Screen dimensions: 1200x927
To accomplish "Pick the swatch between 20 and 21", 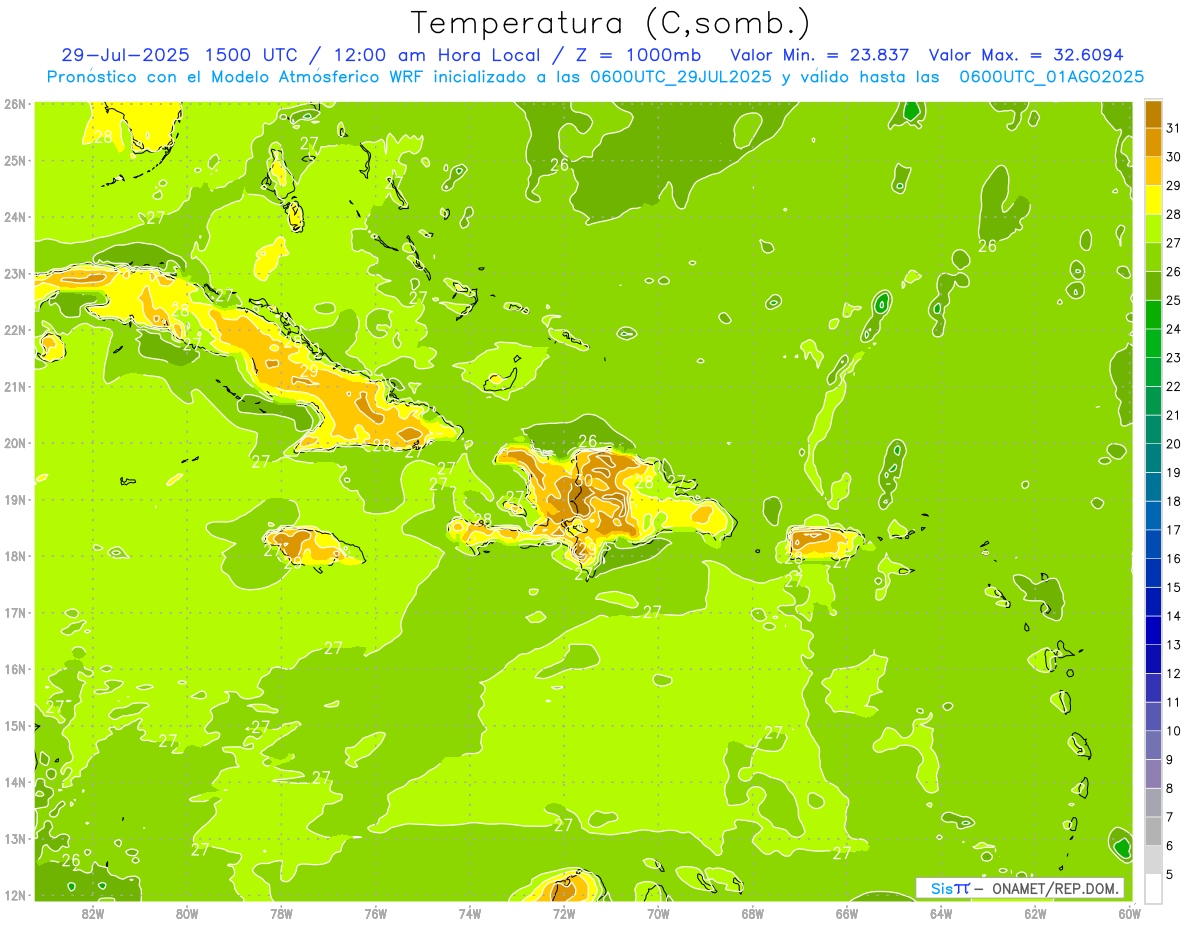I will 1153,429.
